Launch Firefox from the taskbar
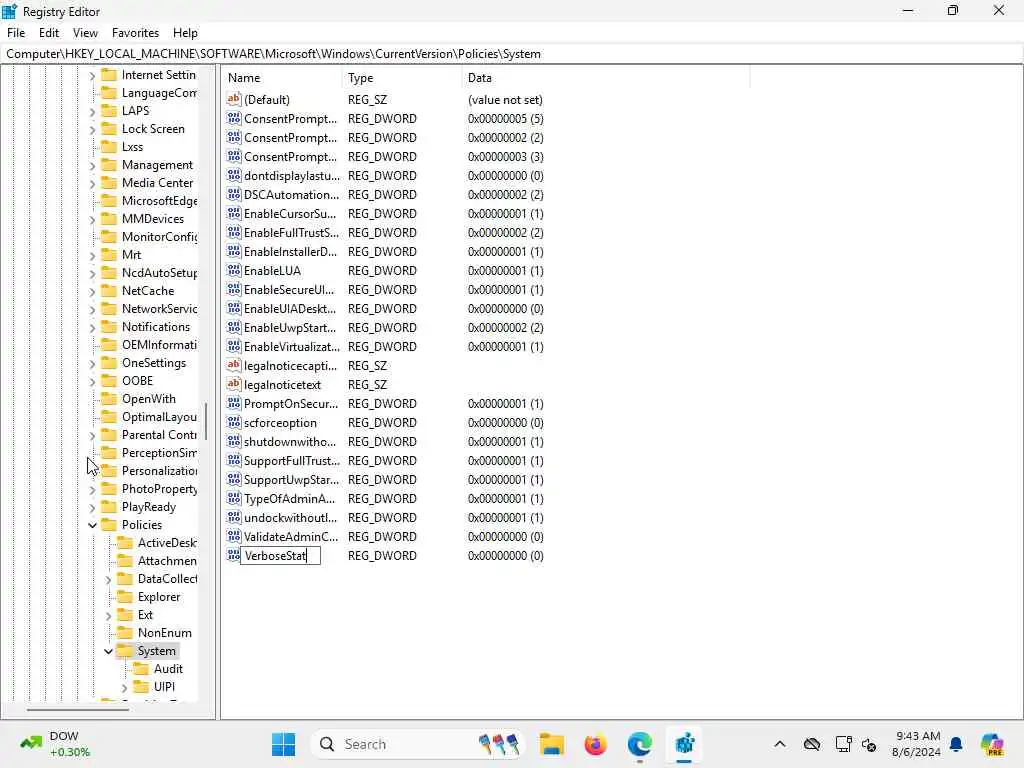 [x=596, y=744]
